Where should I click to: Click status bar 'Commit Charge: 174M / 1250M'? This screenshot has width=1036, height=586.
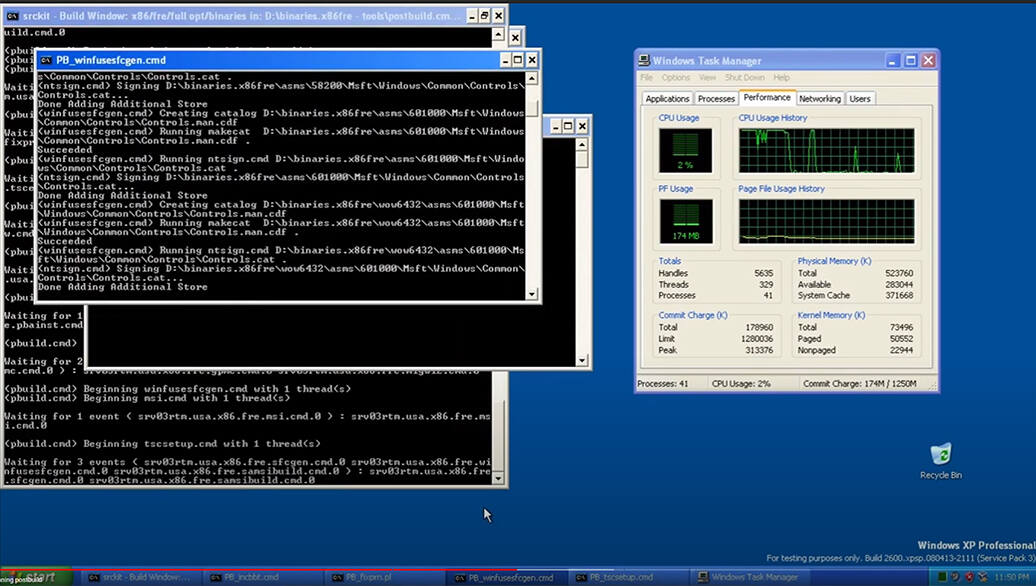click(859, 383)
